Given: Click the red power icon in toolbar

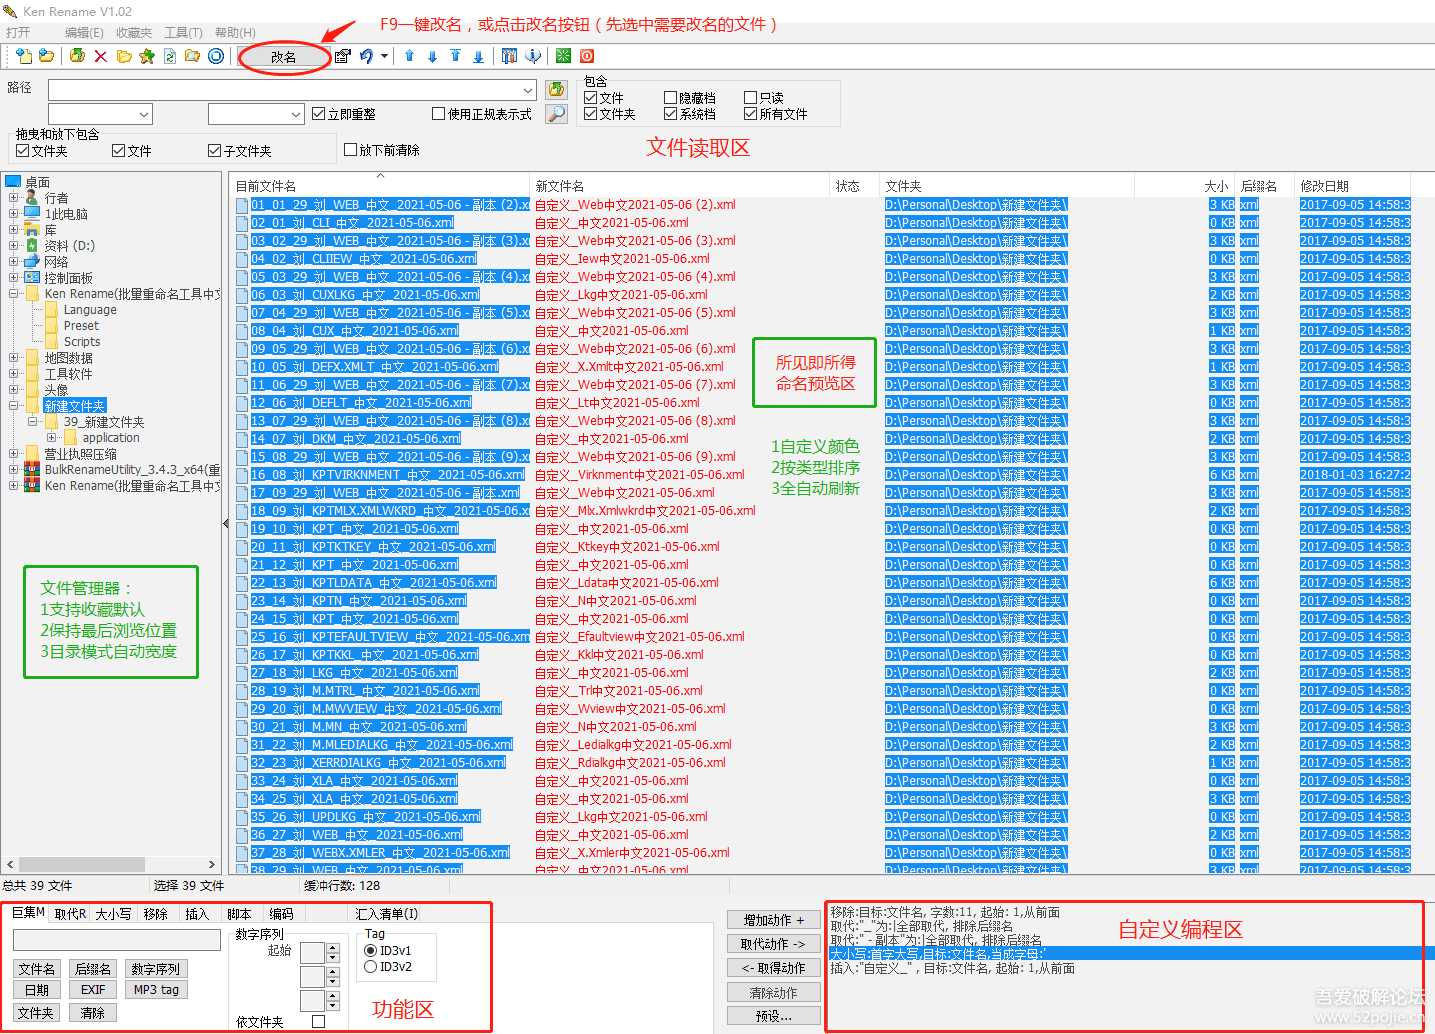Looking at the screenshot, I should (587, 56).
